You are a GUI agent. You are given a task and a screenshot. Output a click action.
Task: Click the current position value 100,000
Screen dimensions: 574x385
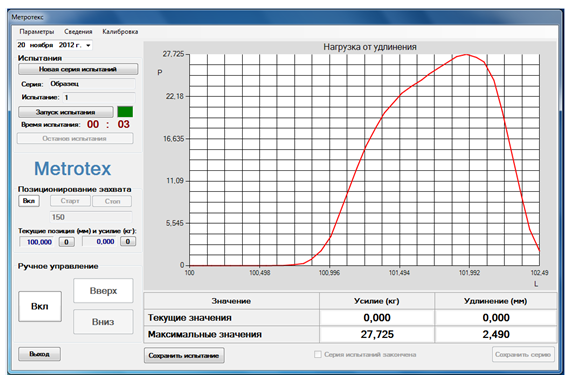pos(36,242)
